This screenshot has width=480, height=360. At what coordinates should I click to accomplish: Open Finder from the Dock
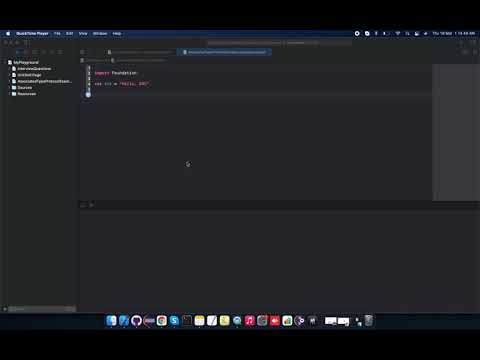[111, 321]
